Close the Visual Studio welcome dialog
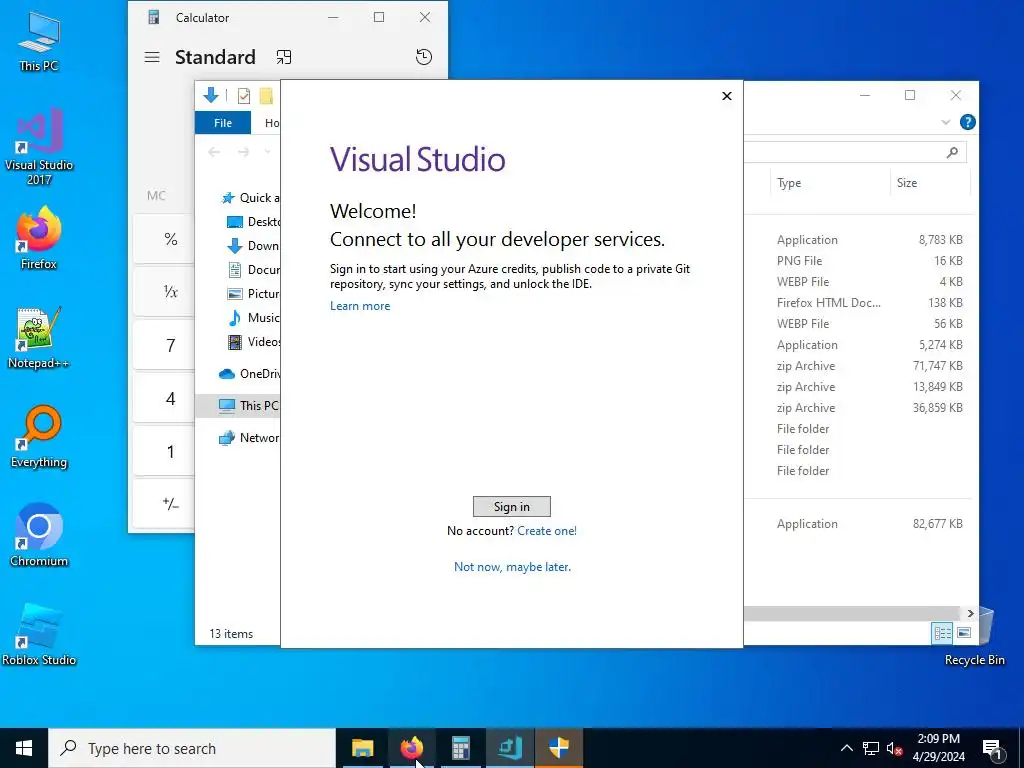 727,96
